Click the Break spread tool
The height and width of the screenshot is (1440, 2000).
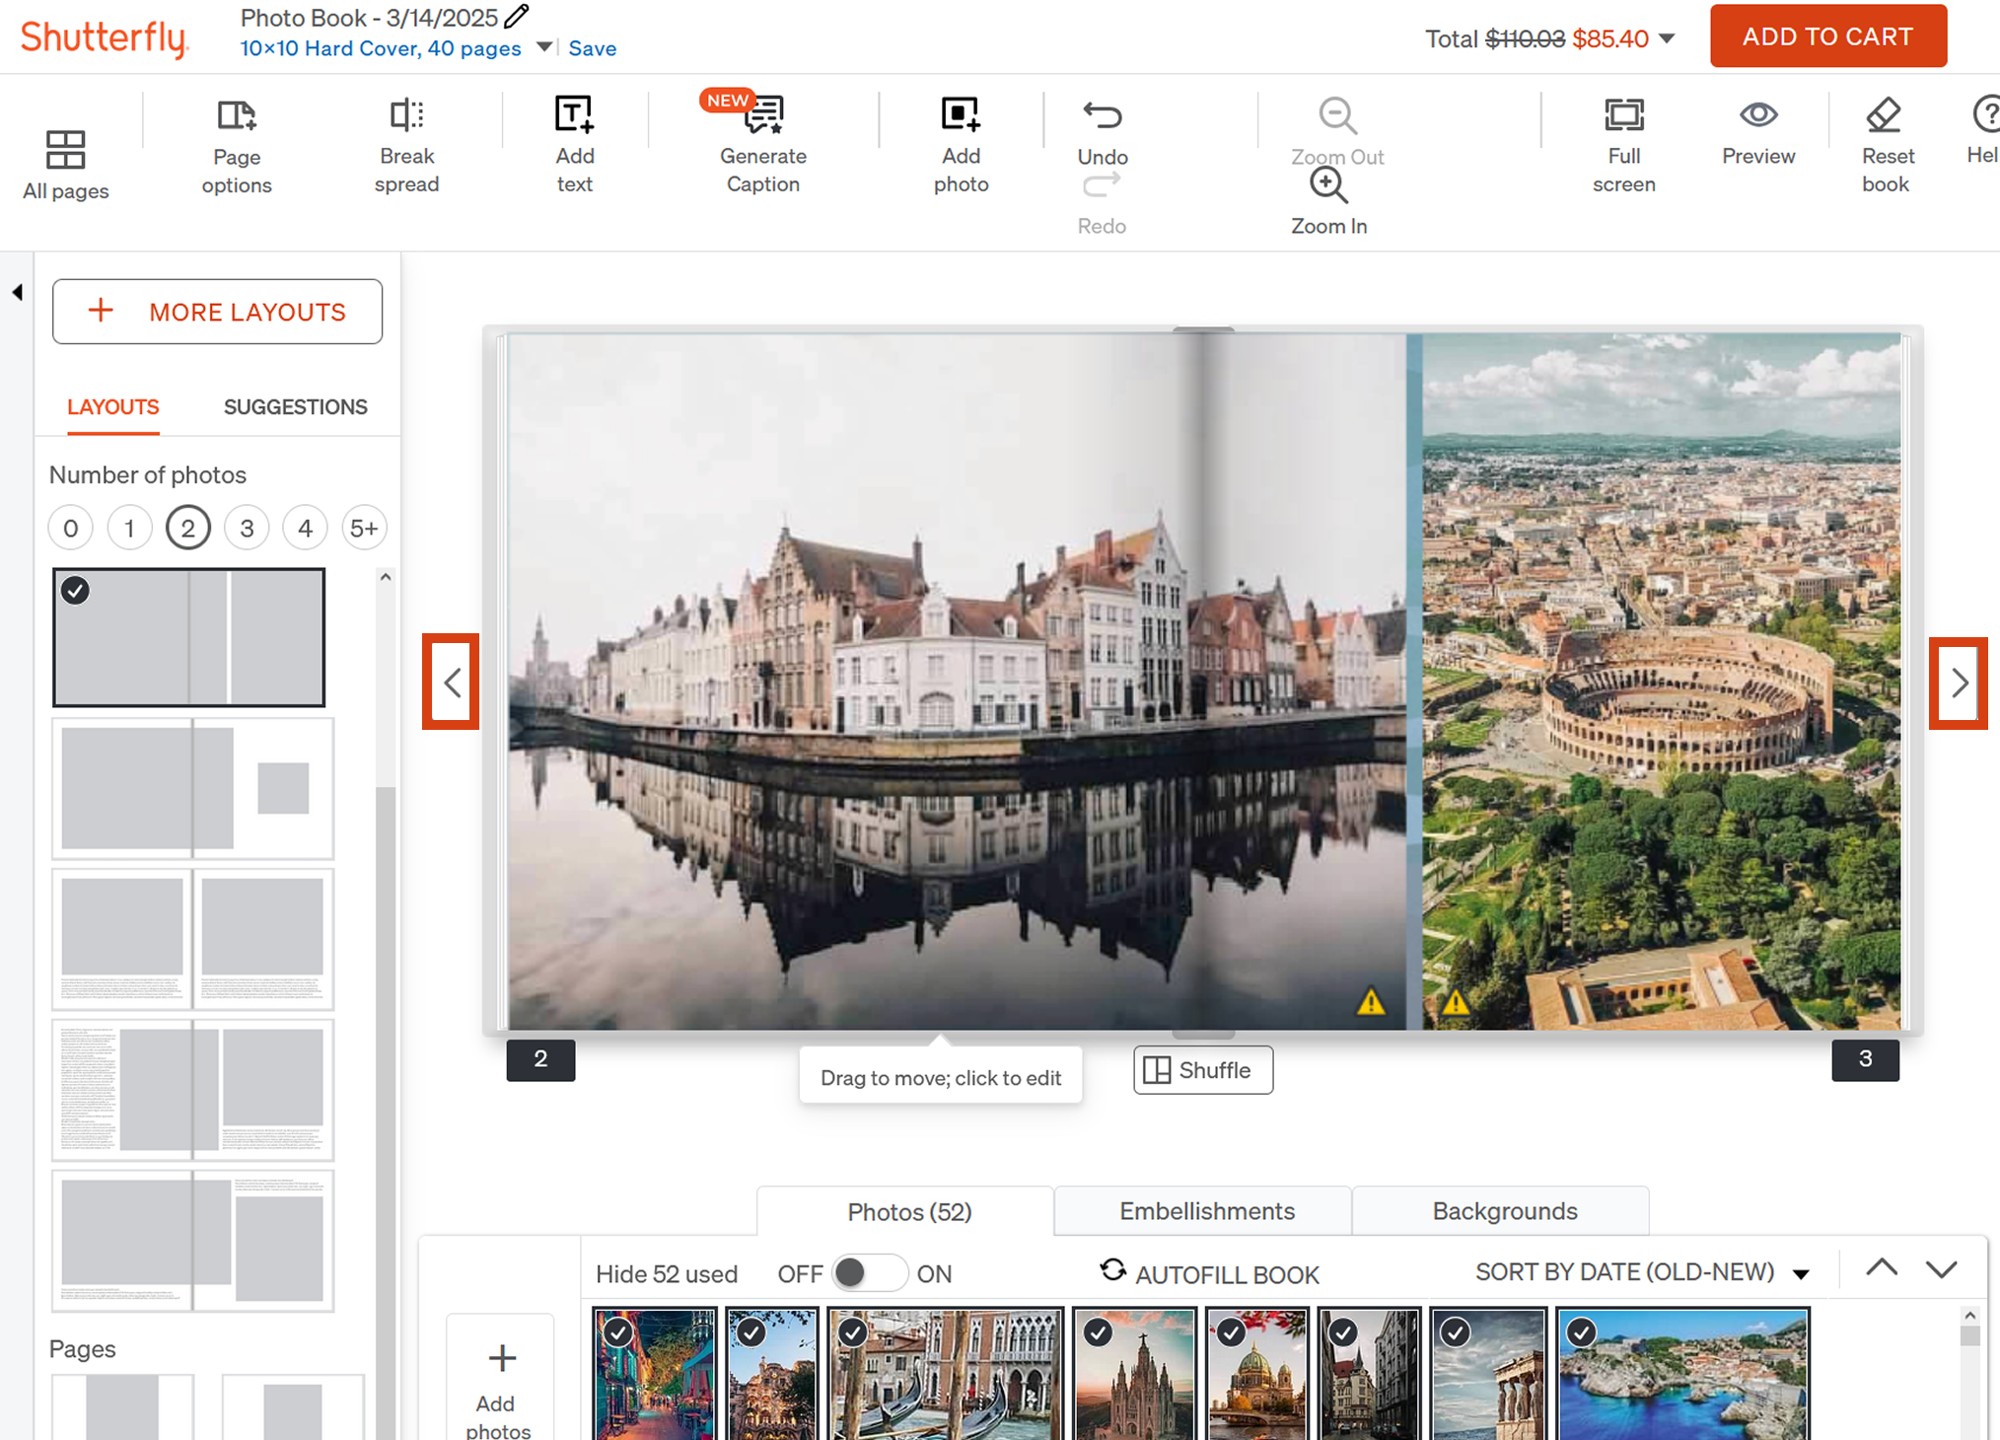[407, 146]
